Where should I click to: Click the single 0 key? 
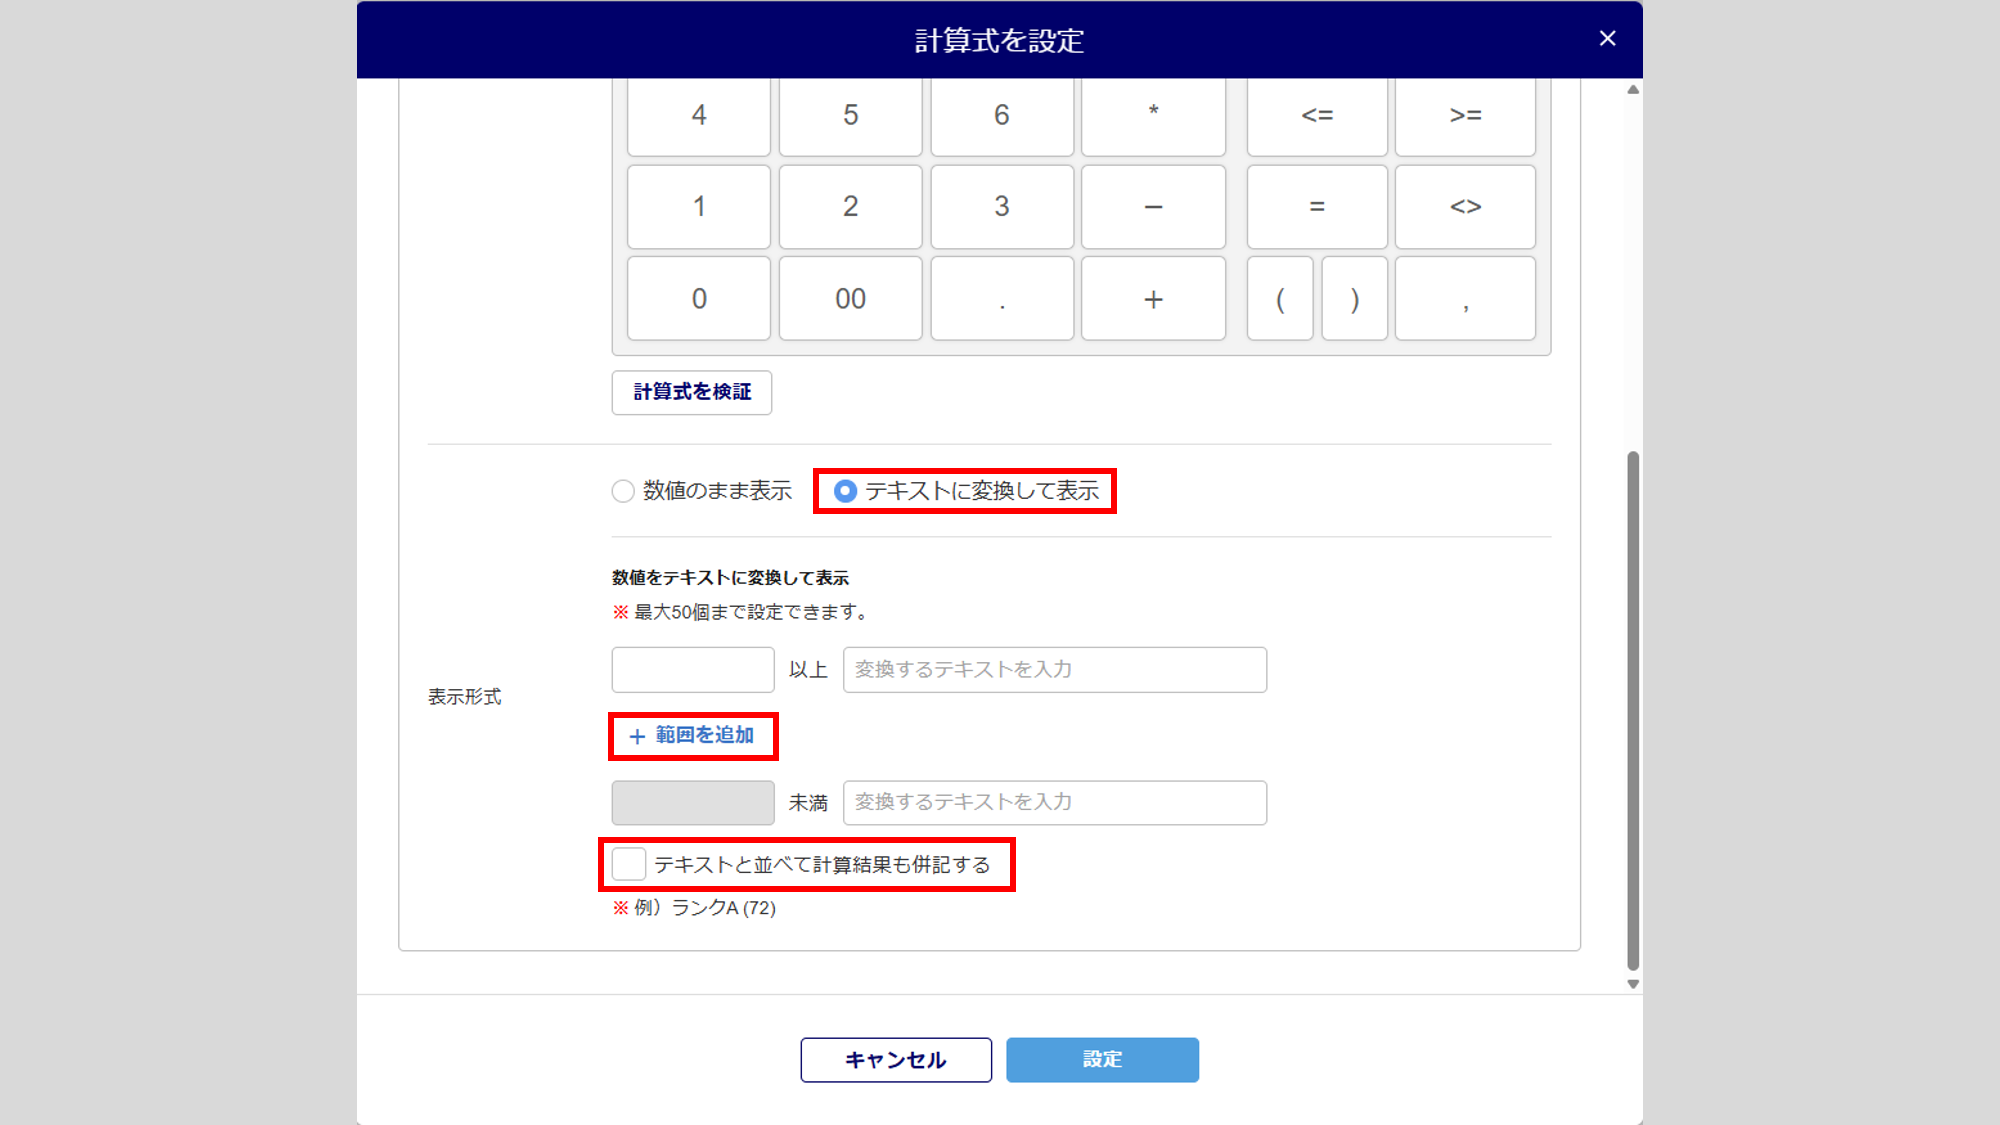tap(699, 298)
